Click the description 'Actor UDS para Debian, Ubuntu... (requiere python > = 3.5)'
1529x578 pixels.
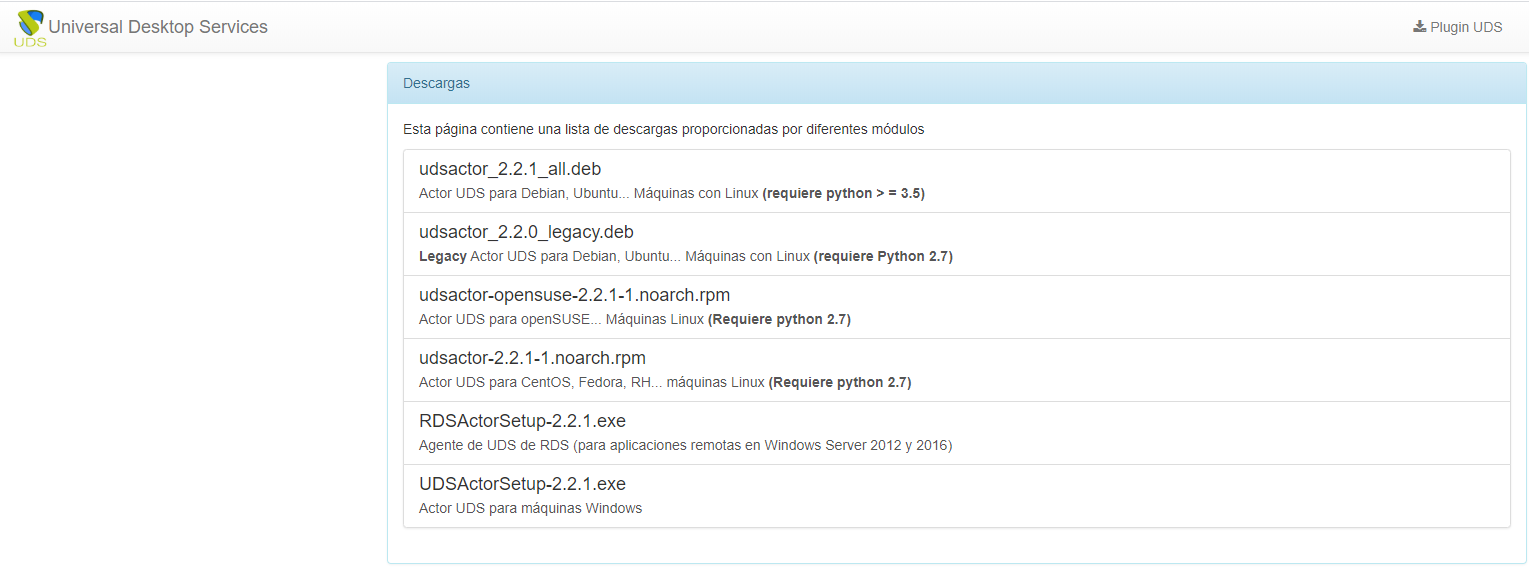click(672, 193)
